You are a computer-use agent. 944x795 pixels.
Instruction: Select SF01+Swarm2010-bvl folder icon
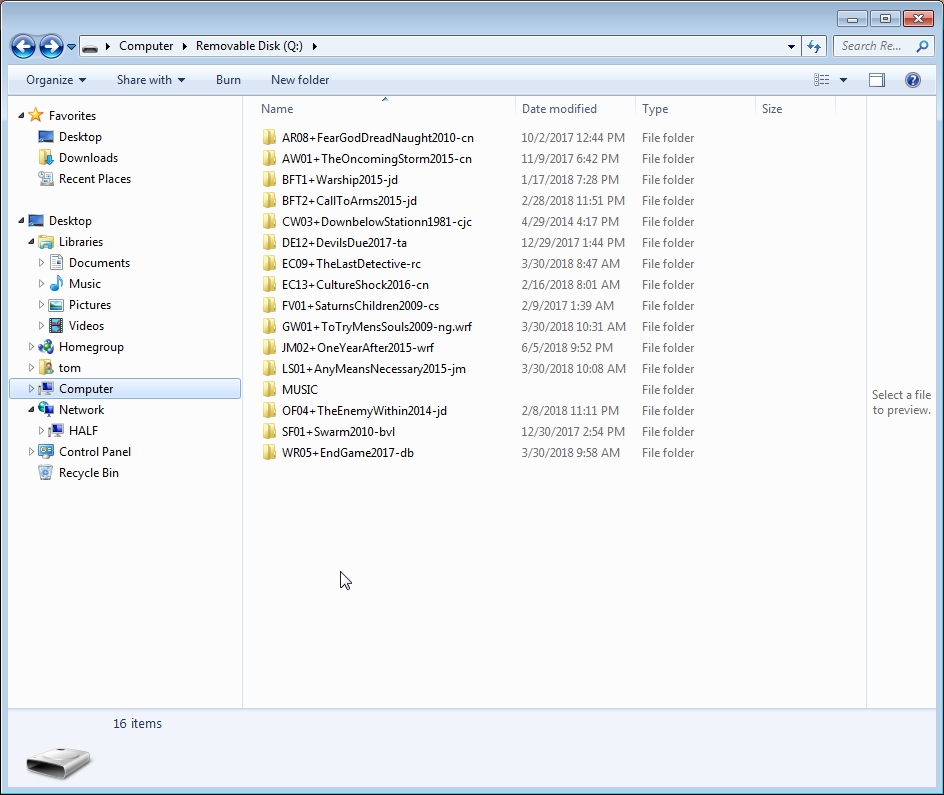click(269, 432)
